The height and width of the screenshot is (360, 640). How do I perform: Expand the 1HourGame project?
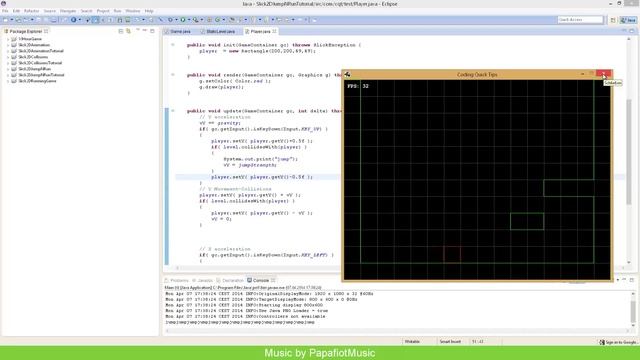pyautogui.click(x=8, y=39)
